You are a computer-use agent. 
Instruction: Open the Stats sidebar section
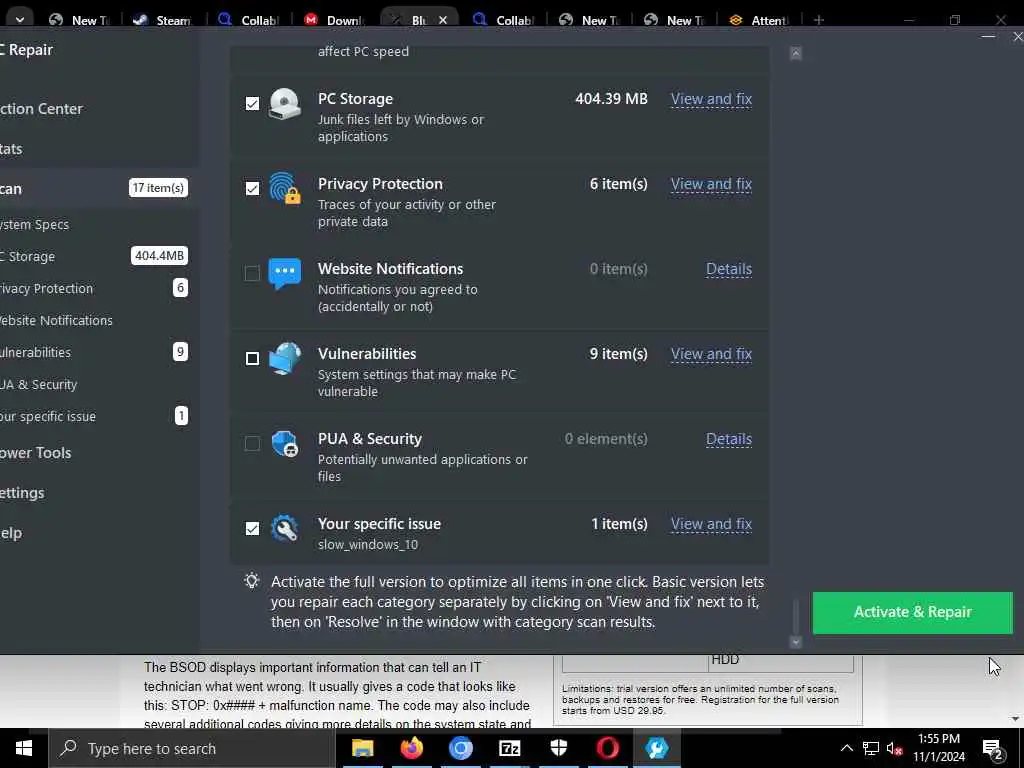click(x=98, y=149)
